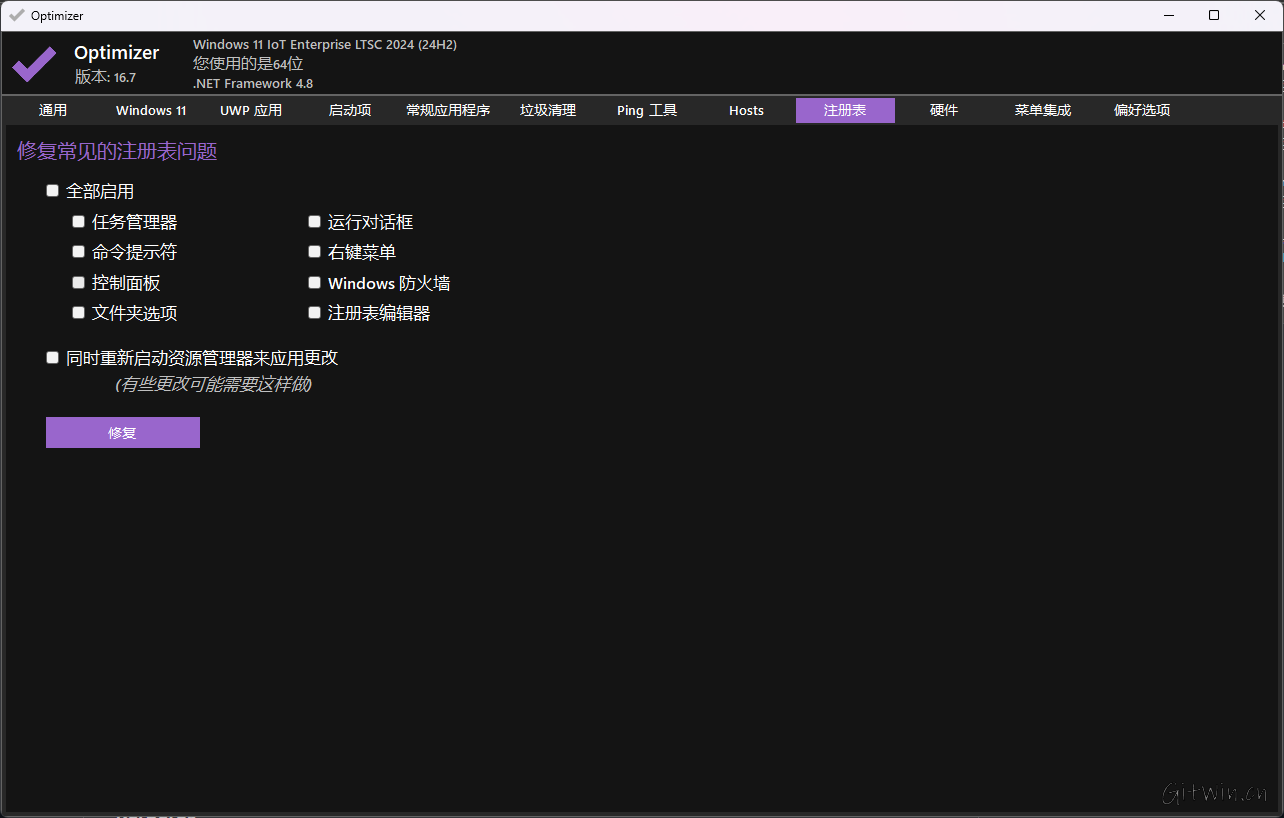The height and width of the screenshot is (818, 1284).
Task: Switch to the Ping 工具 tab
Action: pos(646,110)
